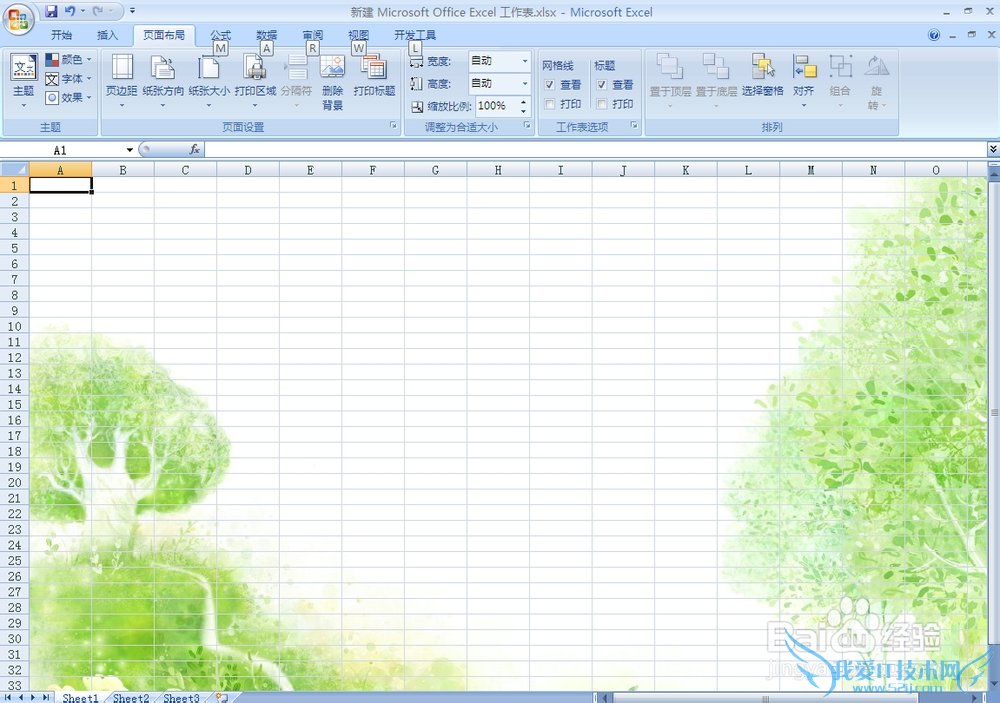Click the Scale 100% input field
Screen dimensions: 1000x703
coord(497,106)
